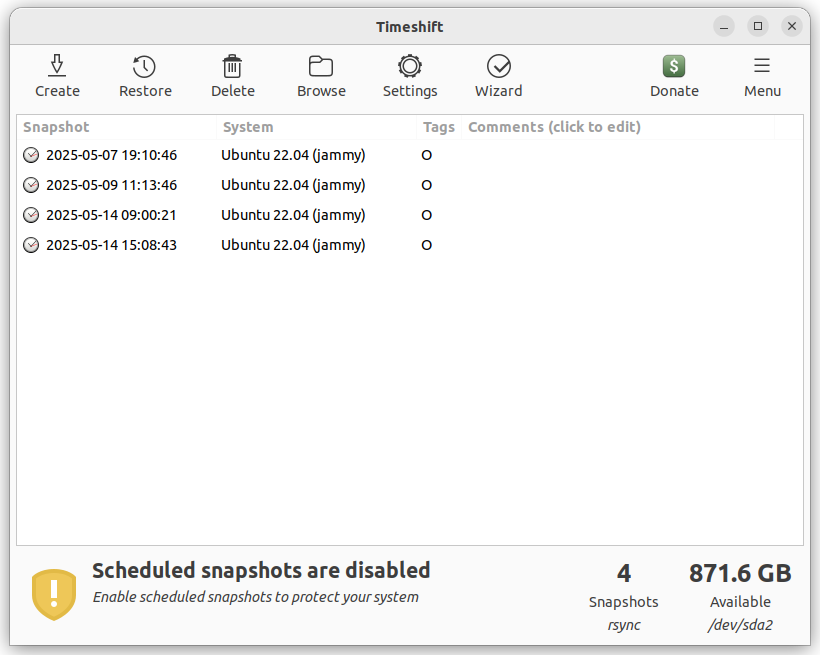Close the Timeshift window

(x=792, y=26)
